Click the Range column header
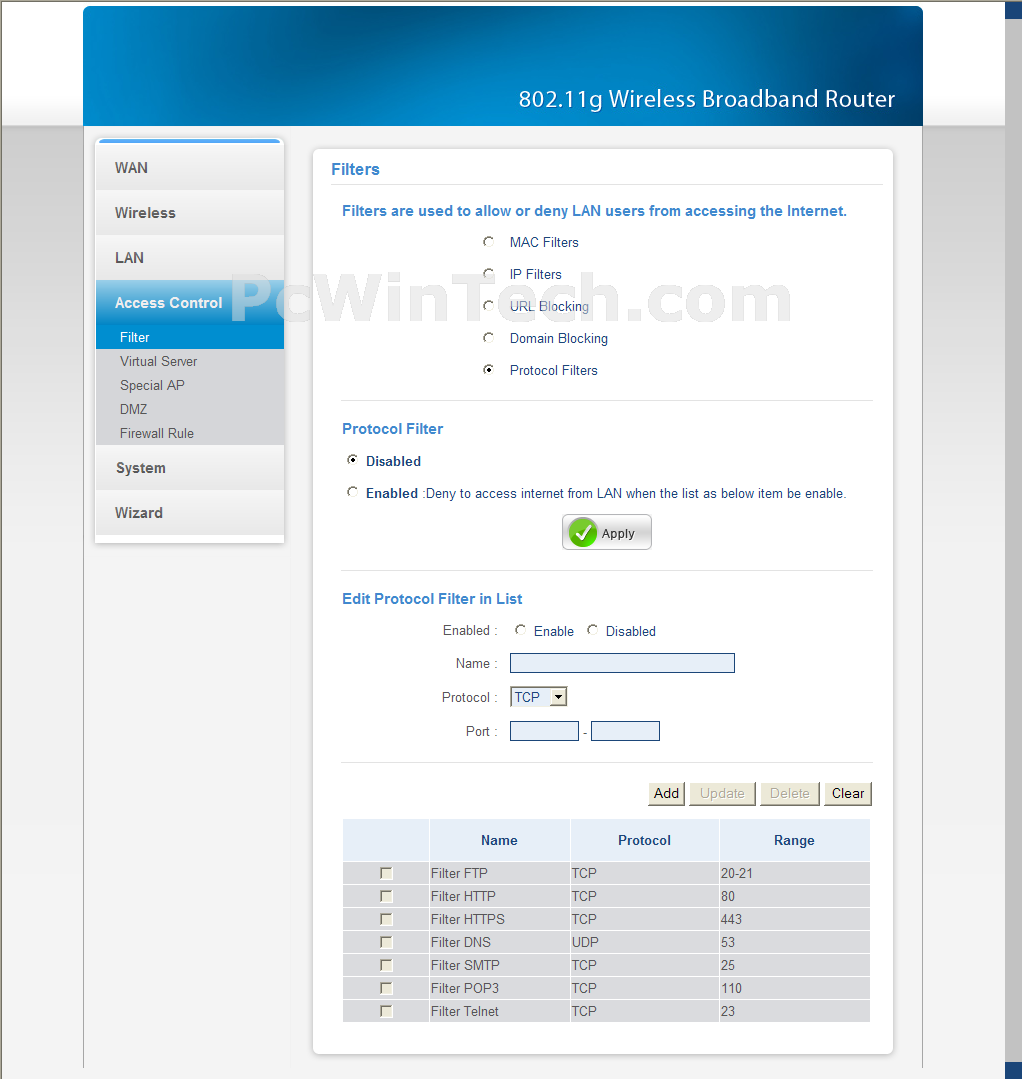 point(795,840)
